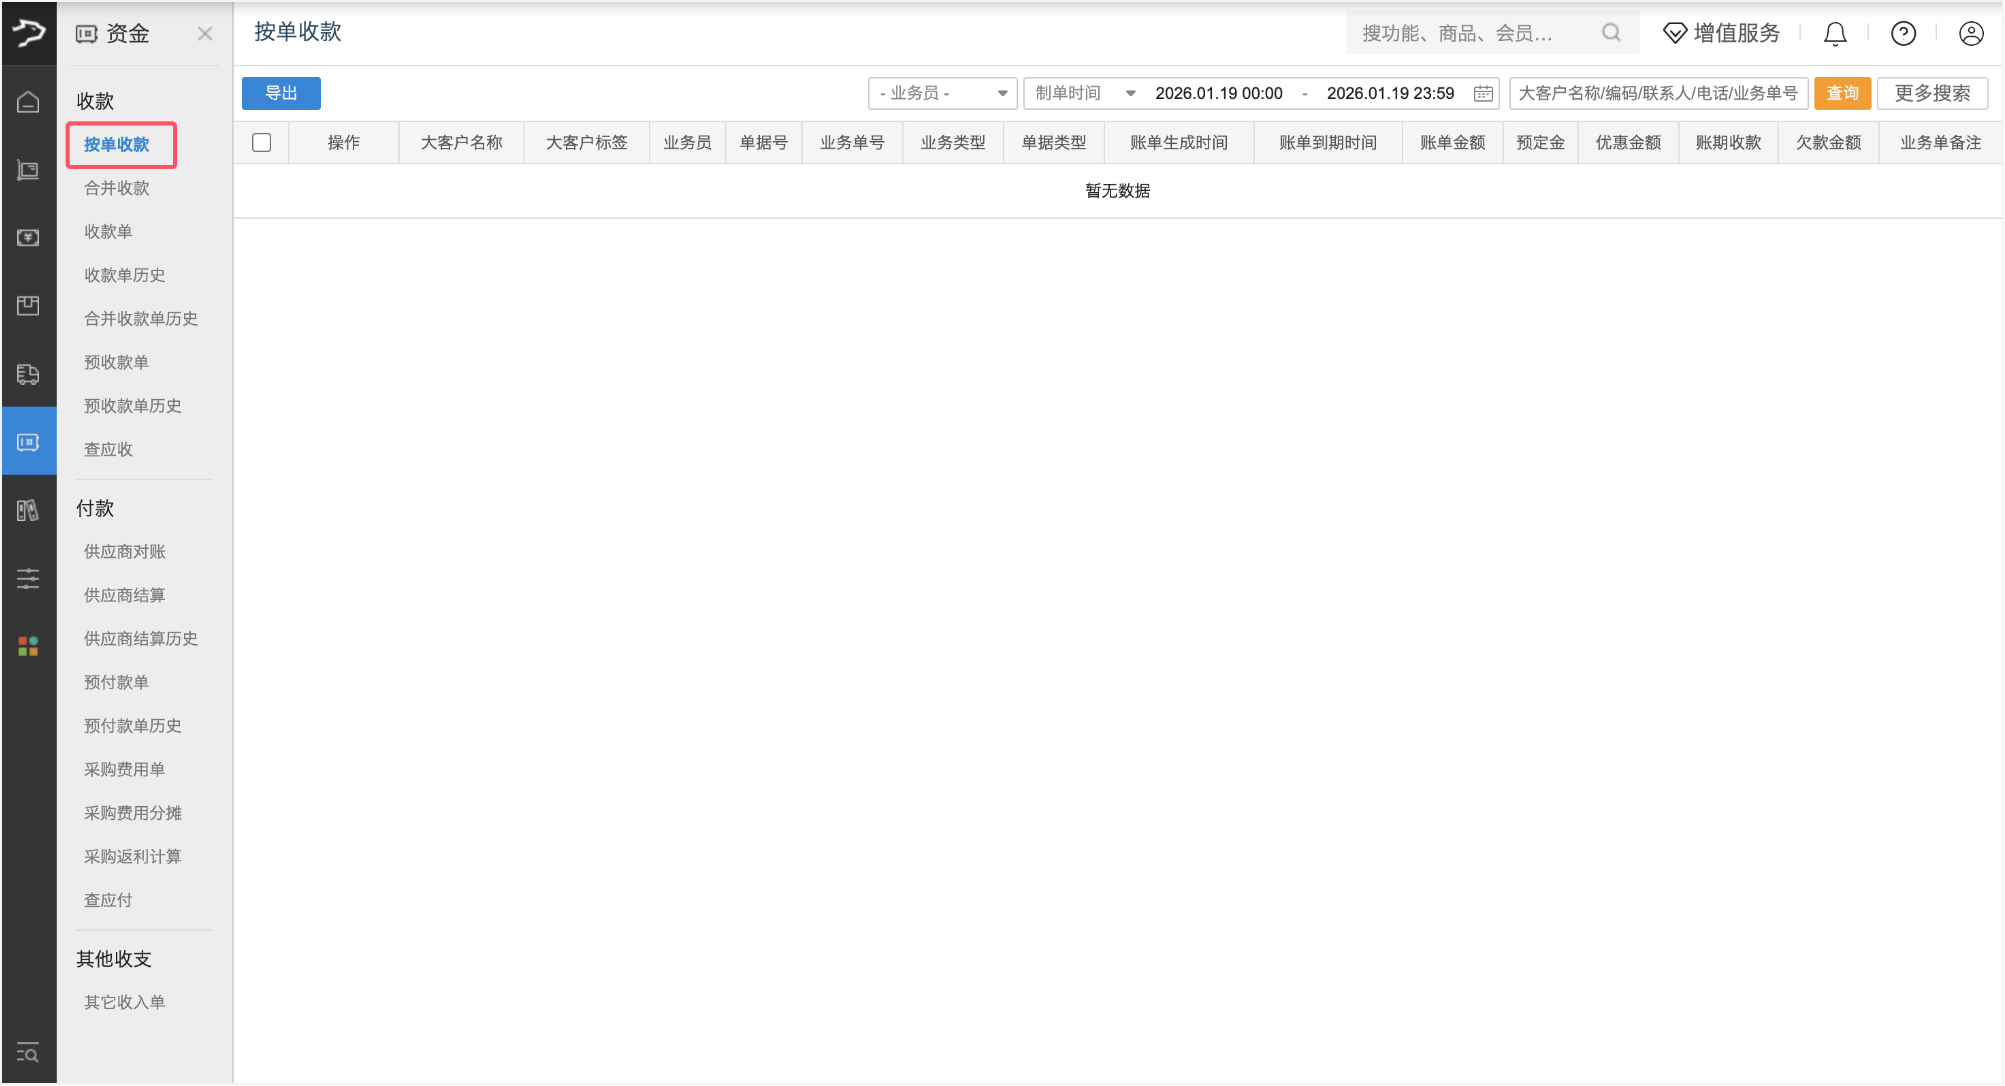Click the colorful apps grid icon
Viewport: 2005px width, 1086px height.
coord(28,646)
